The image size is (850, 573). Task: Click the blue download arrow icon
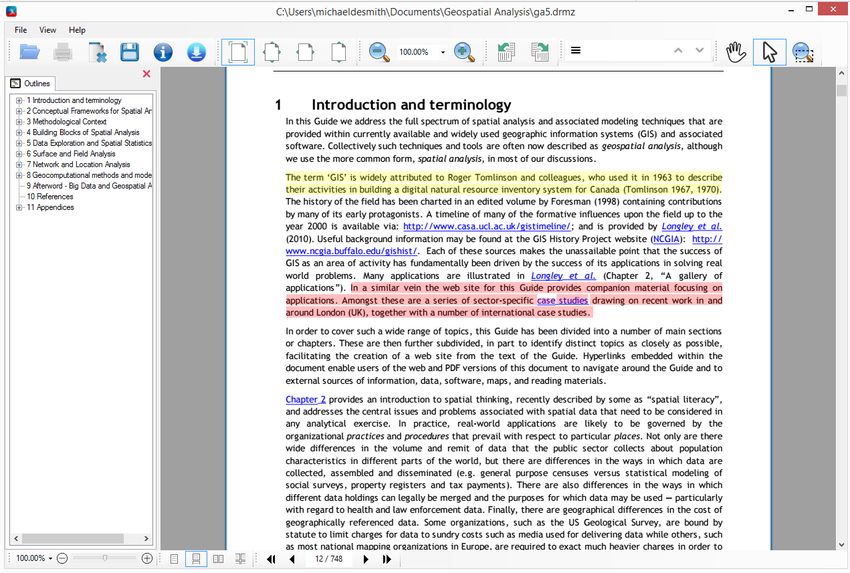[196, 52]
